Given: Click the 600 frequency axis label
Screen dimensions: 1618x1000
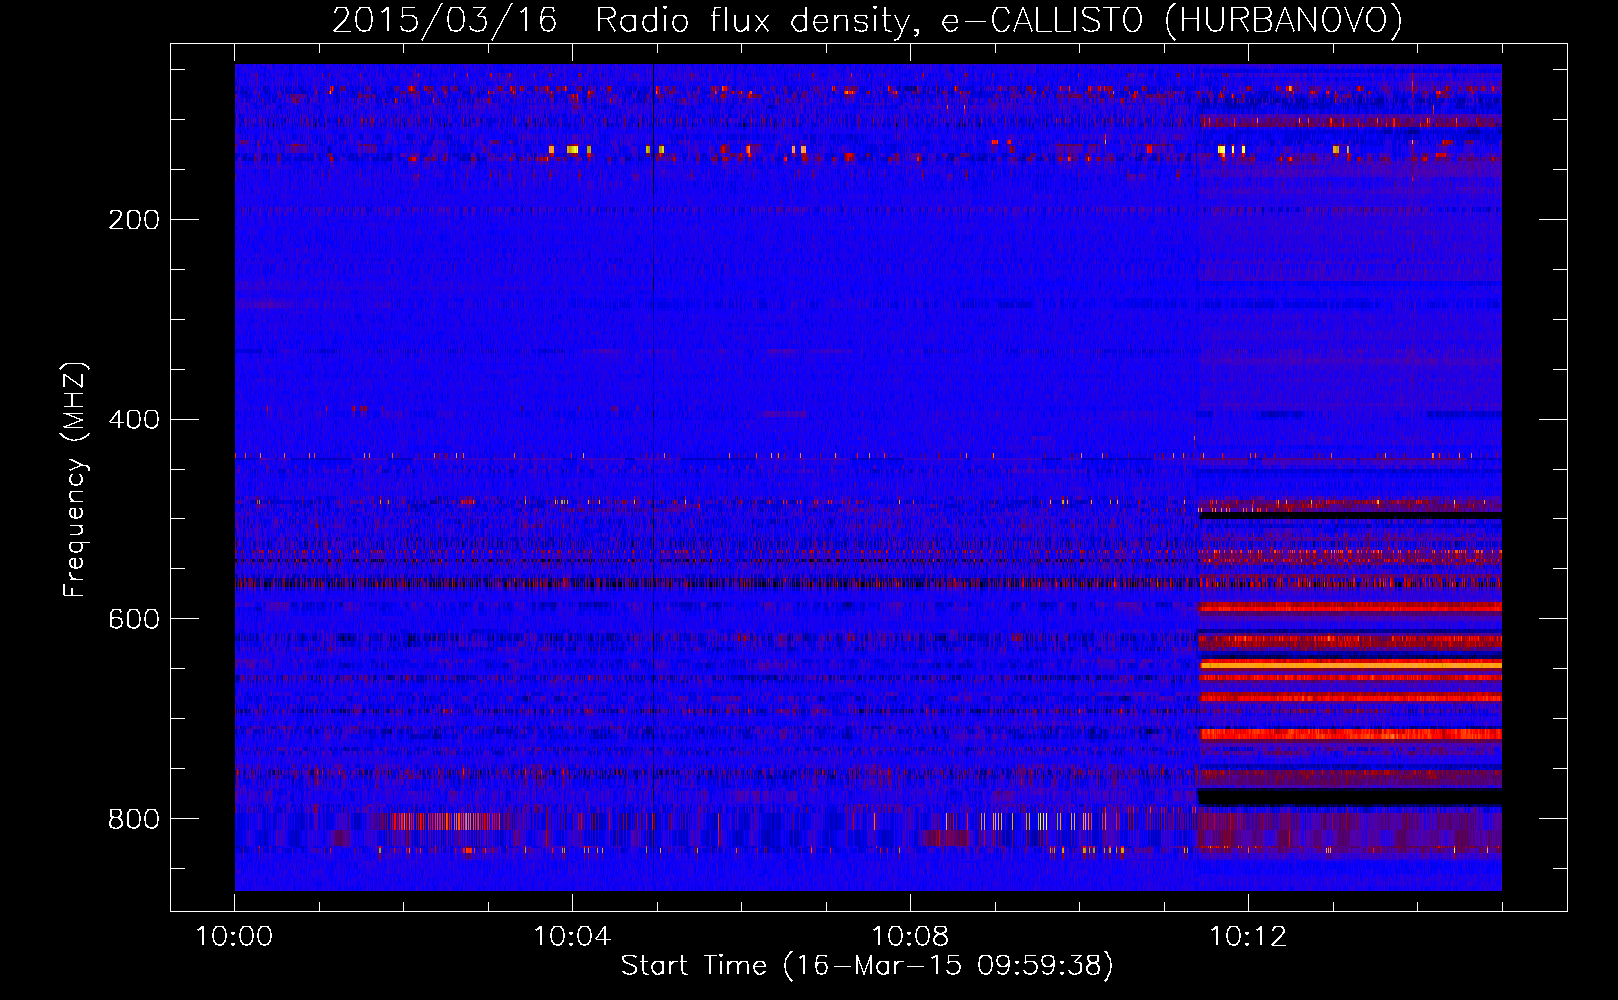Looking at the screenshot, I should coord(134,620).
